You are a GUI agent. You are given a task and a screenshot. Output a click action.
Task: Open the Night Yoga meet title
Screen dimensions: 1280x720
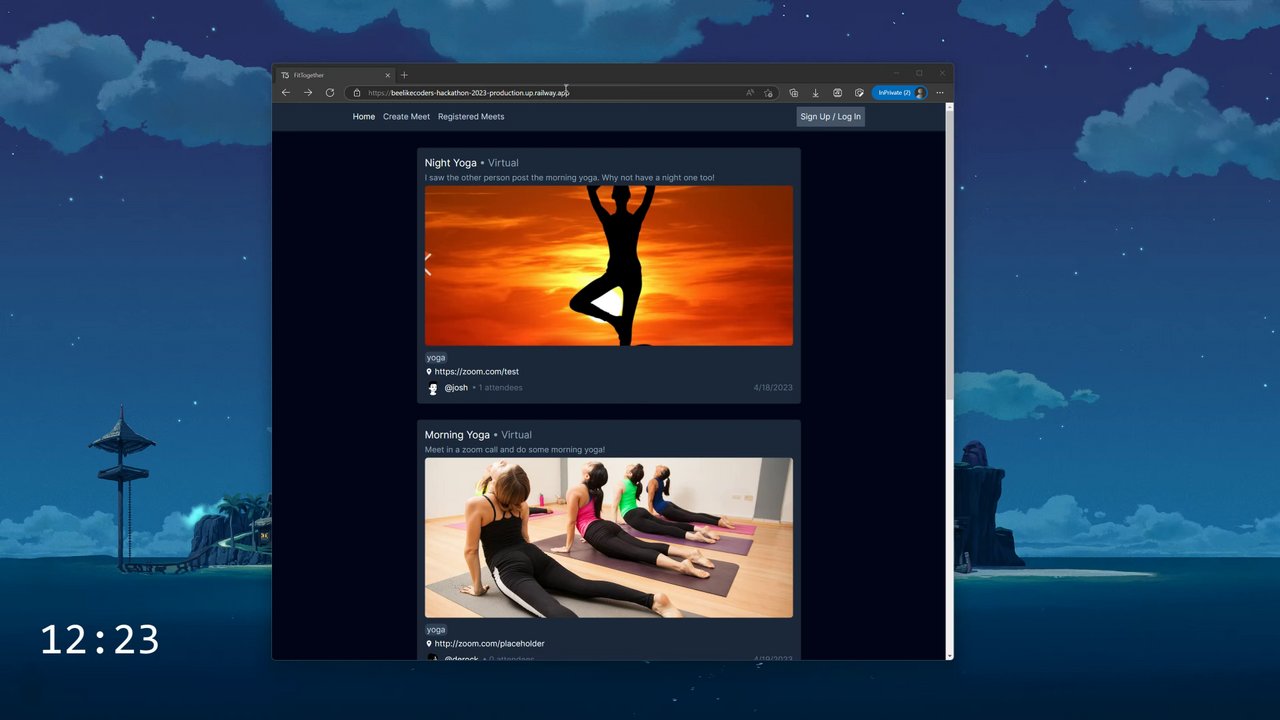pyautogui.click(x=450, y=163)
